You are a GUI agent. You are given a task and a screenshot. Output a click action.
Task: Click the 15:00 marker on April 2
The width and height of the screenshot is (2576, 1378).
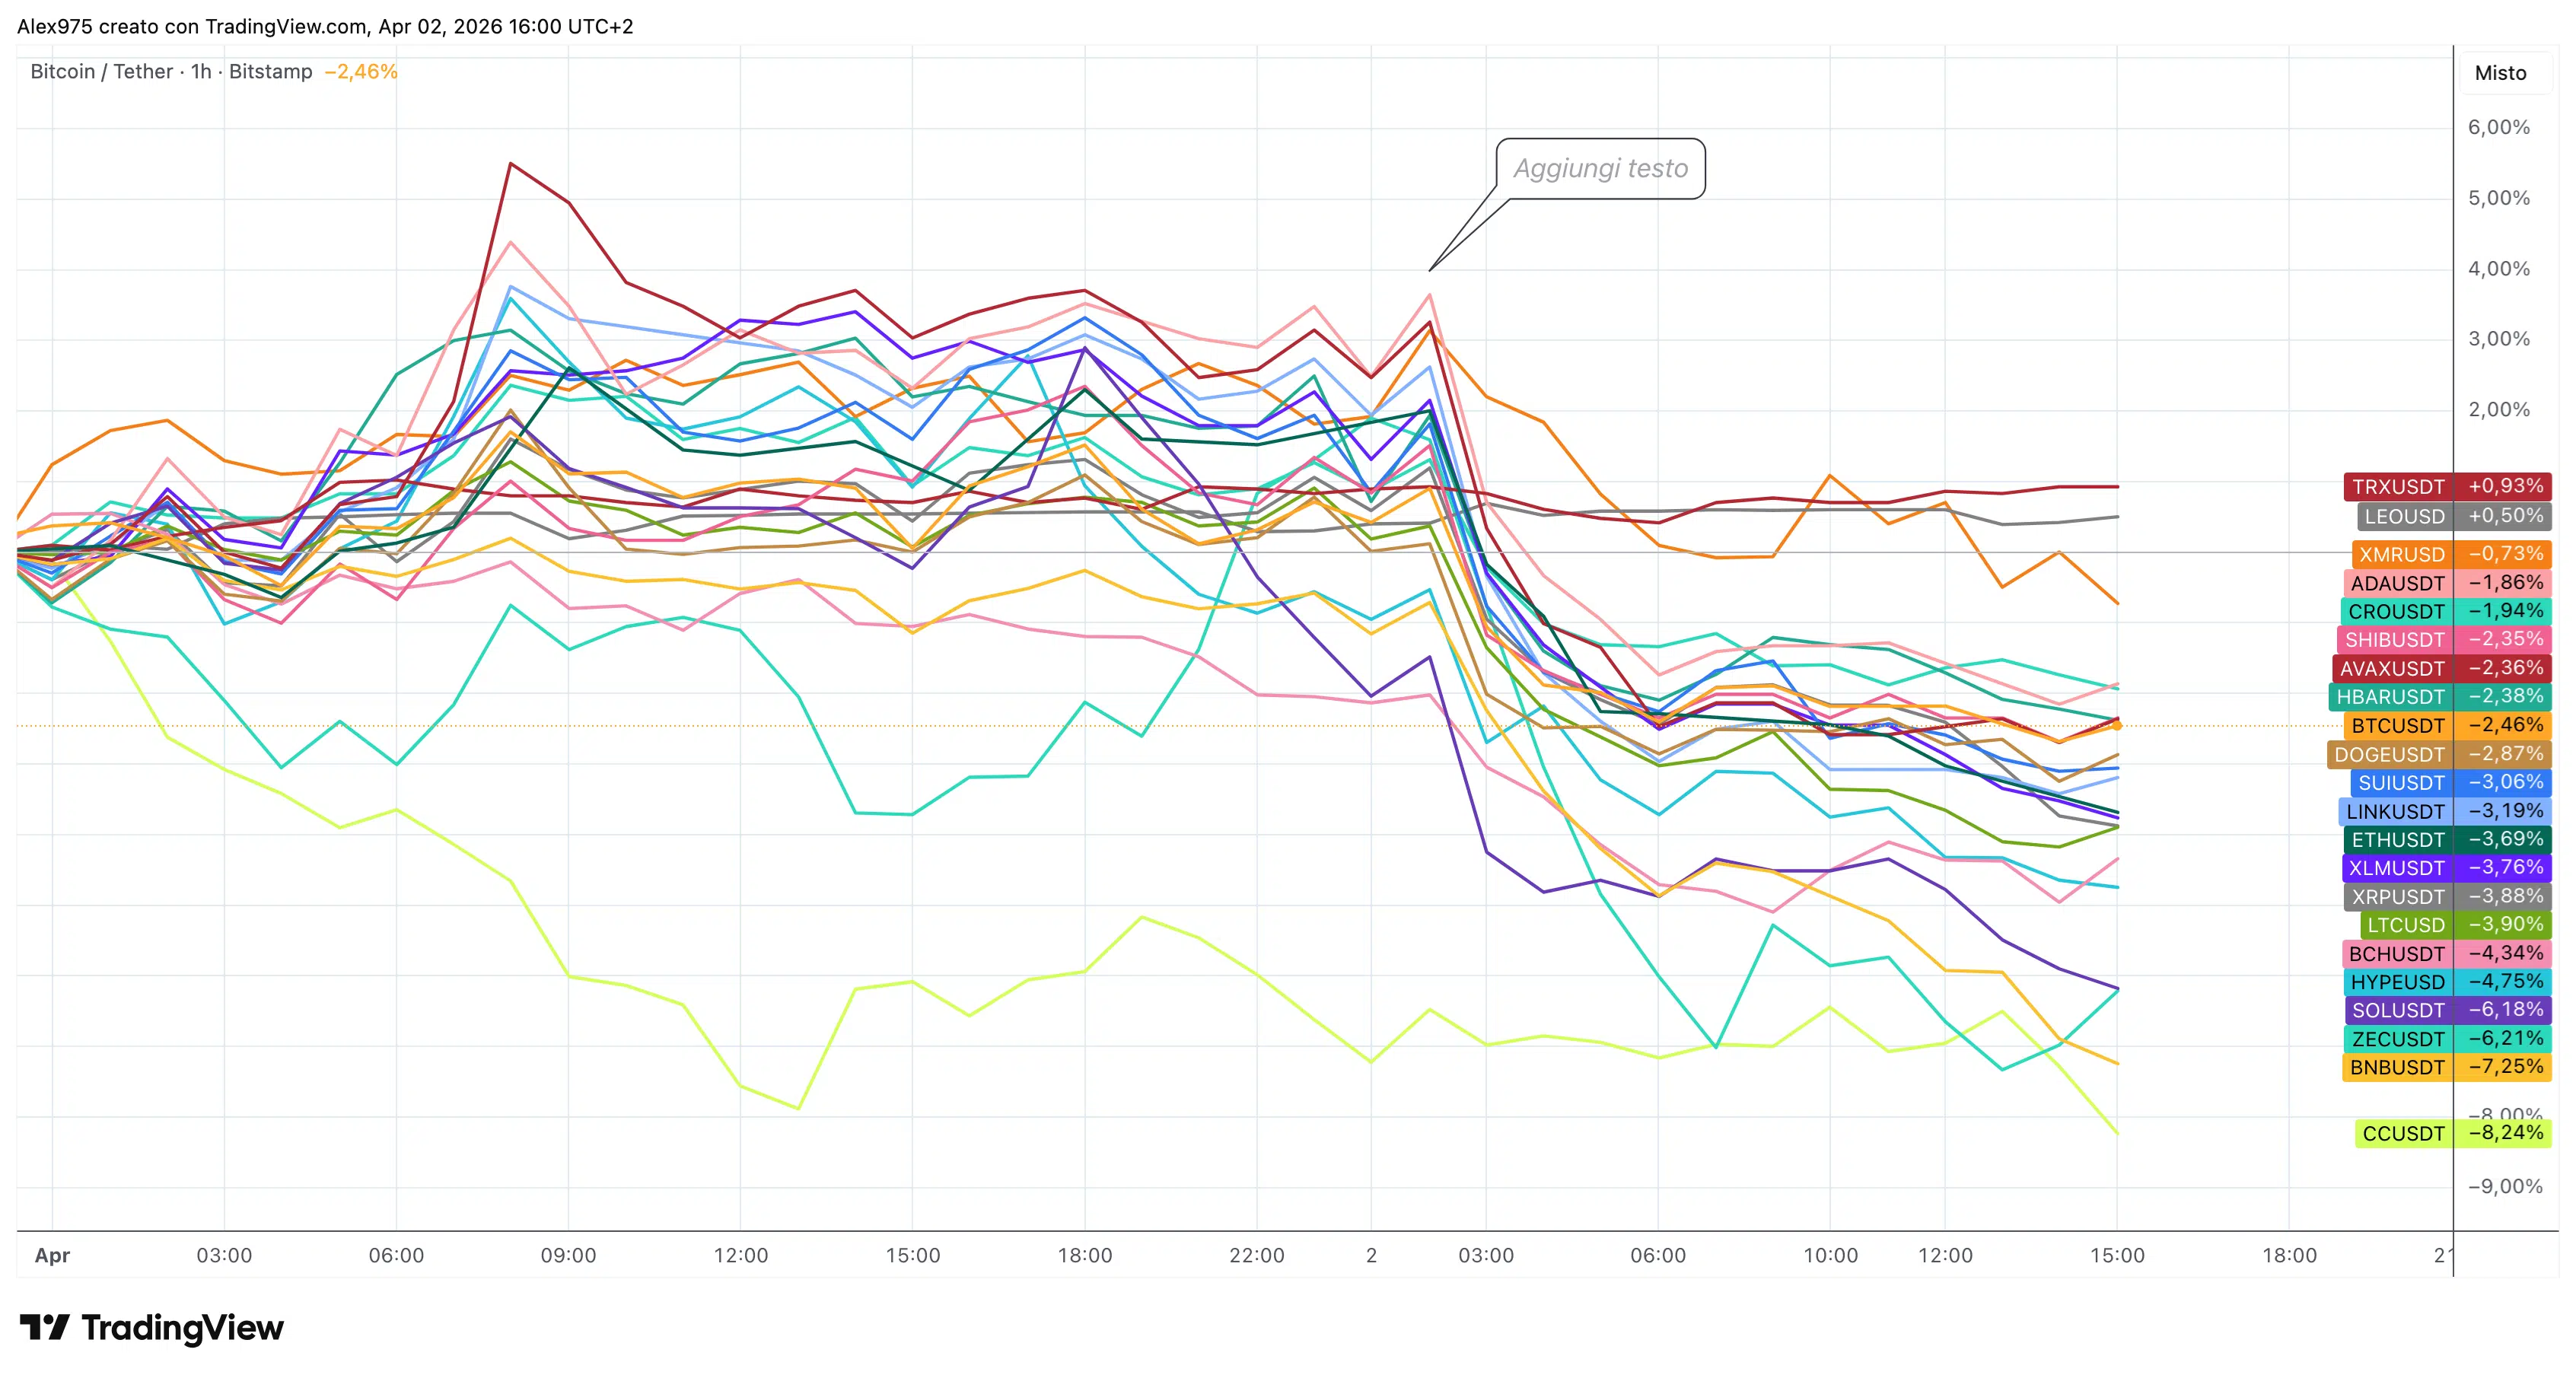tap(2117, 1255)
